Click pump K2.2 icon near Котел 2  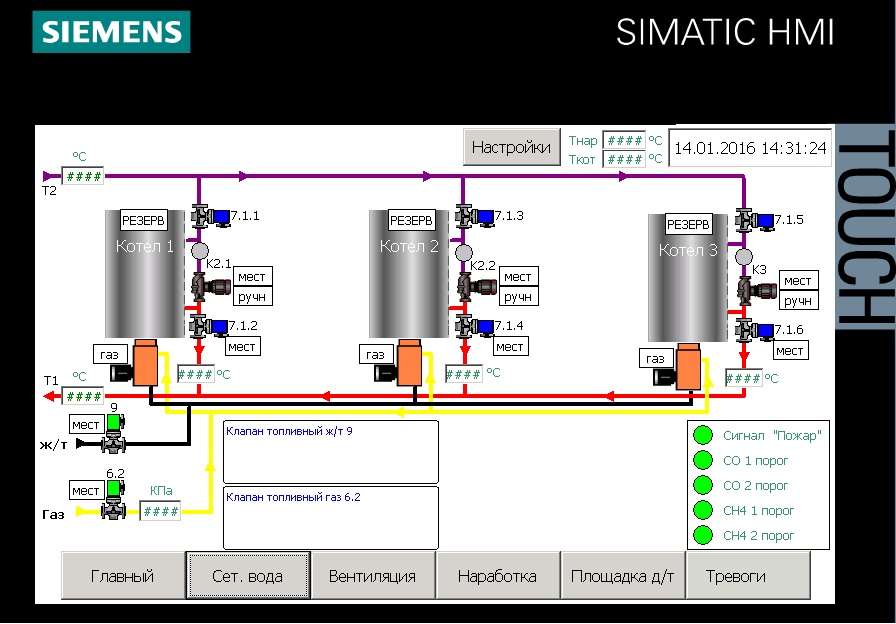pyautogui.click(x=474, y=287)
